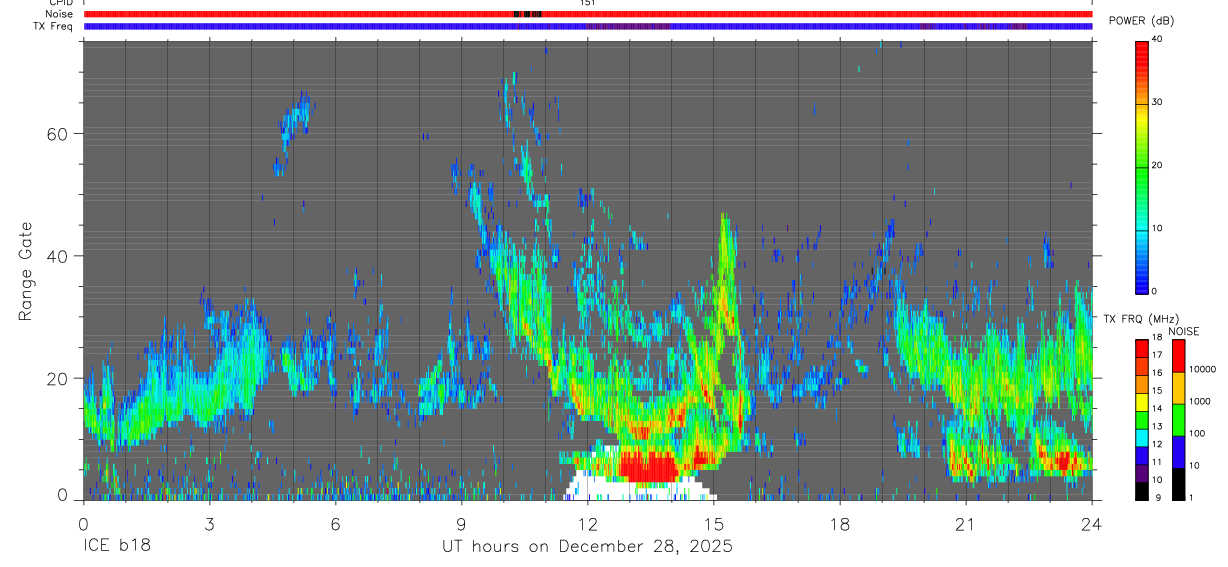Select the 40 tick on power scale

click(1158, 39)
